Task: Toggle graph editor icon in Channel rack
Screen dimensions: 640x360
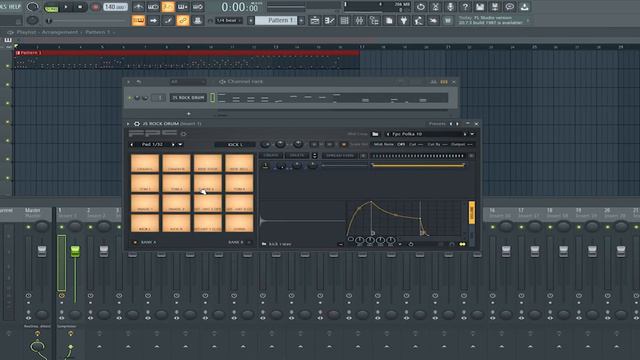Action: (433, 82)
